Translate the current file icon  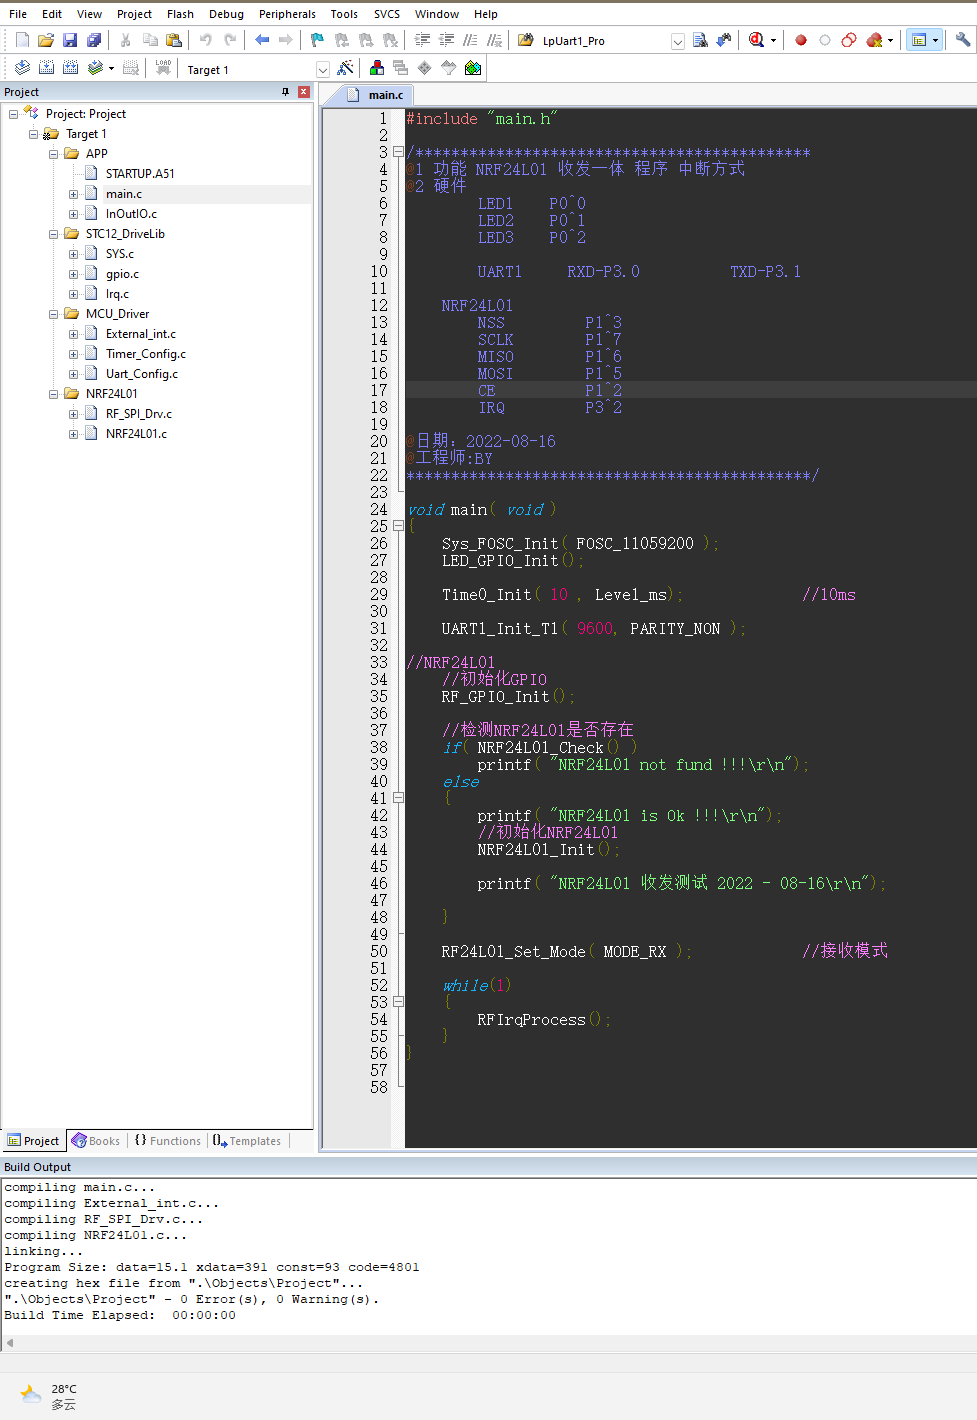[x=22, y=68]
